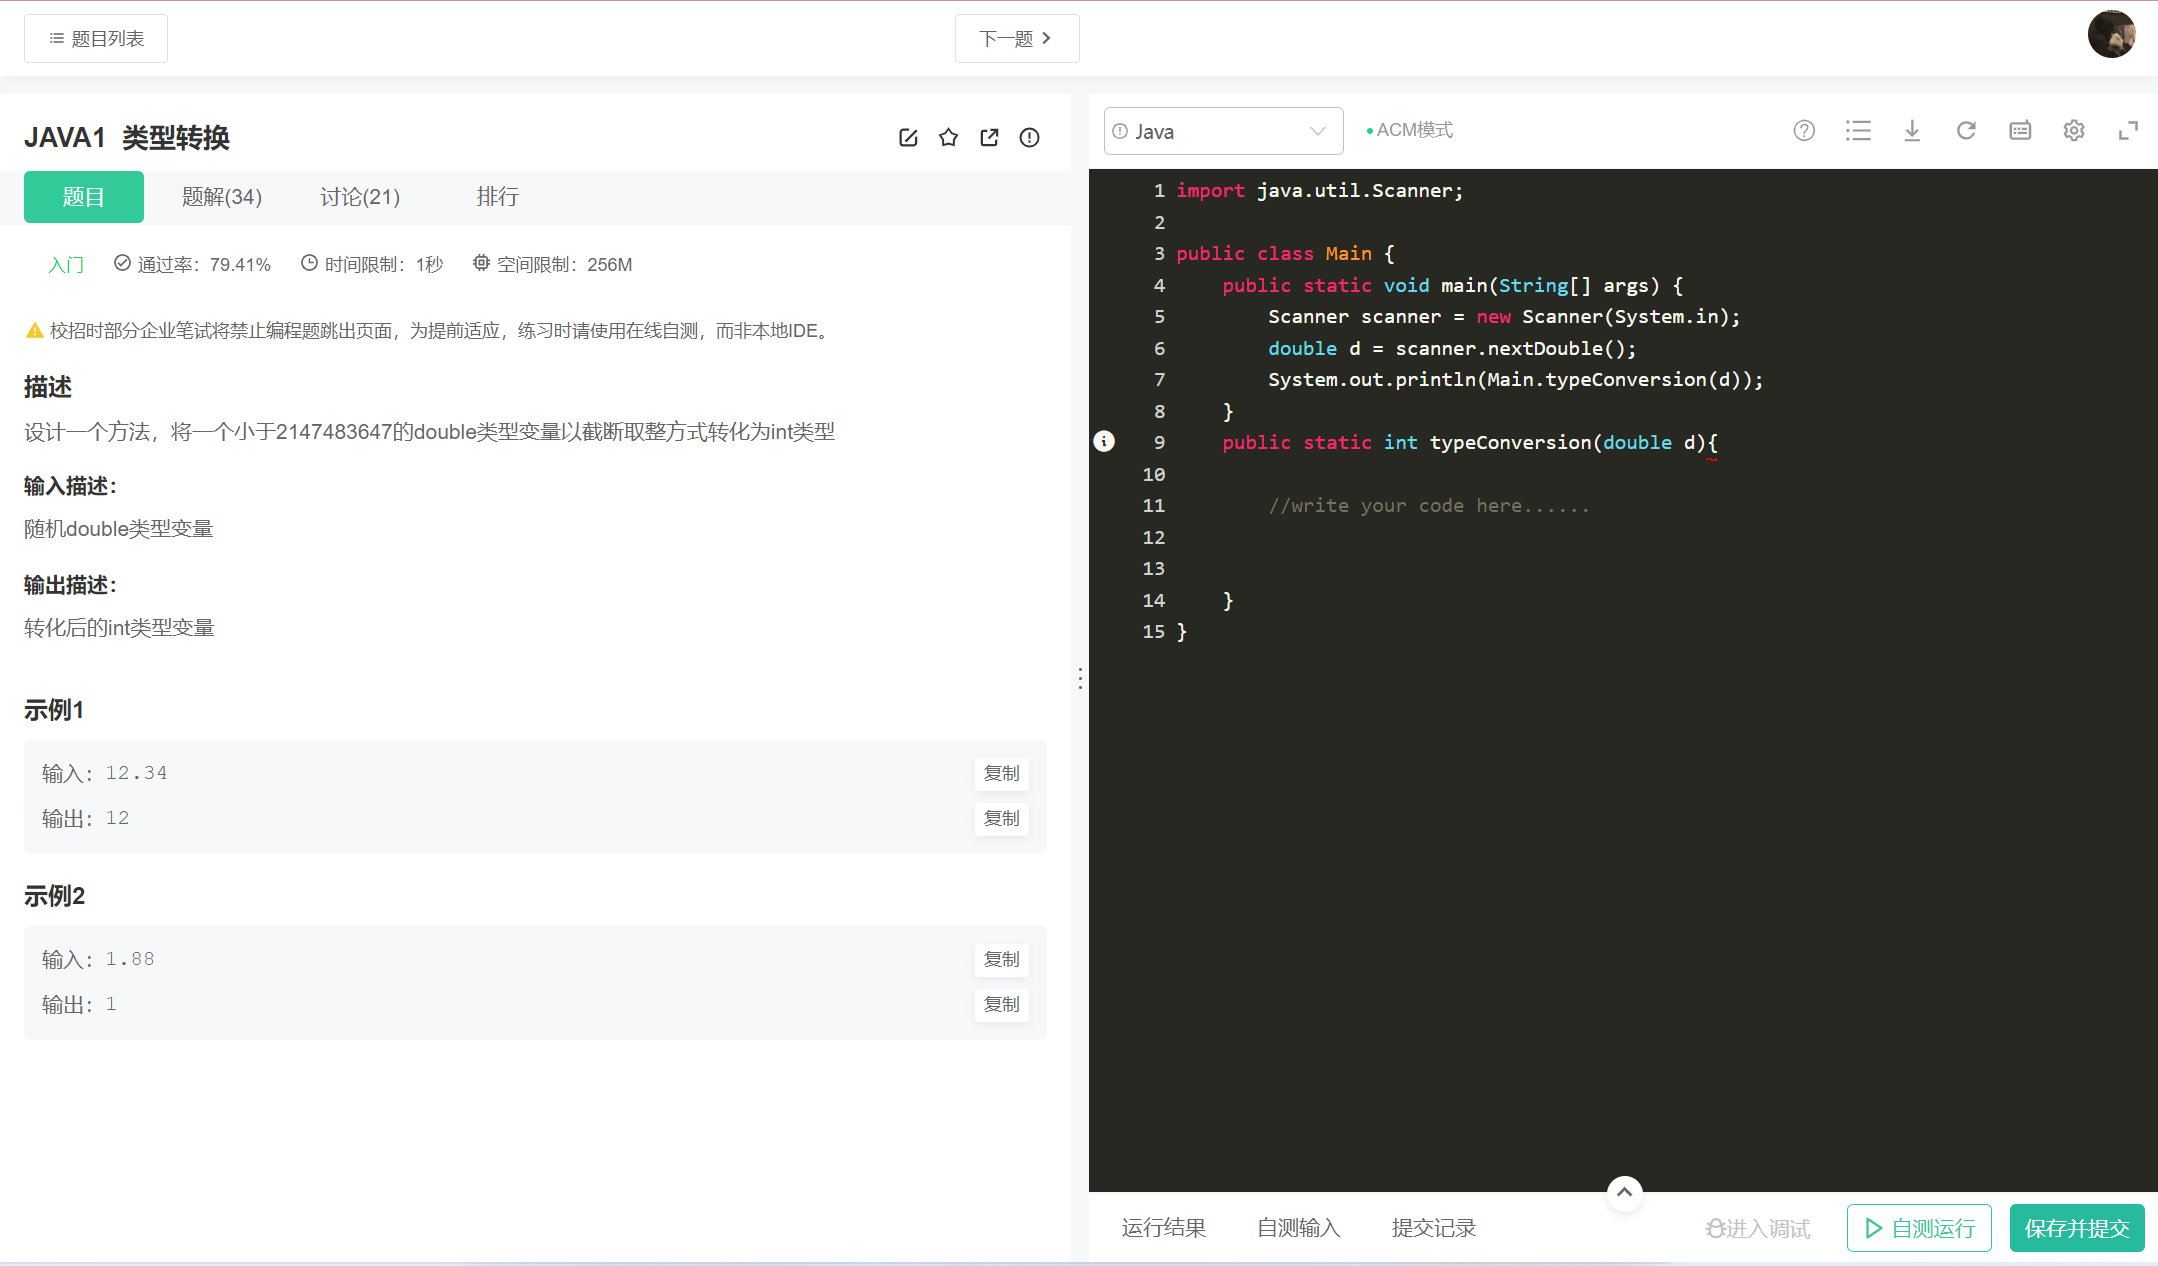Favorite the problem with star icon
This screenshot has height=1266, width=2158.
pyautogui.click(x=949, y=138)
